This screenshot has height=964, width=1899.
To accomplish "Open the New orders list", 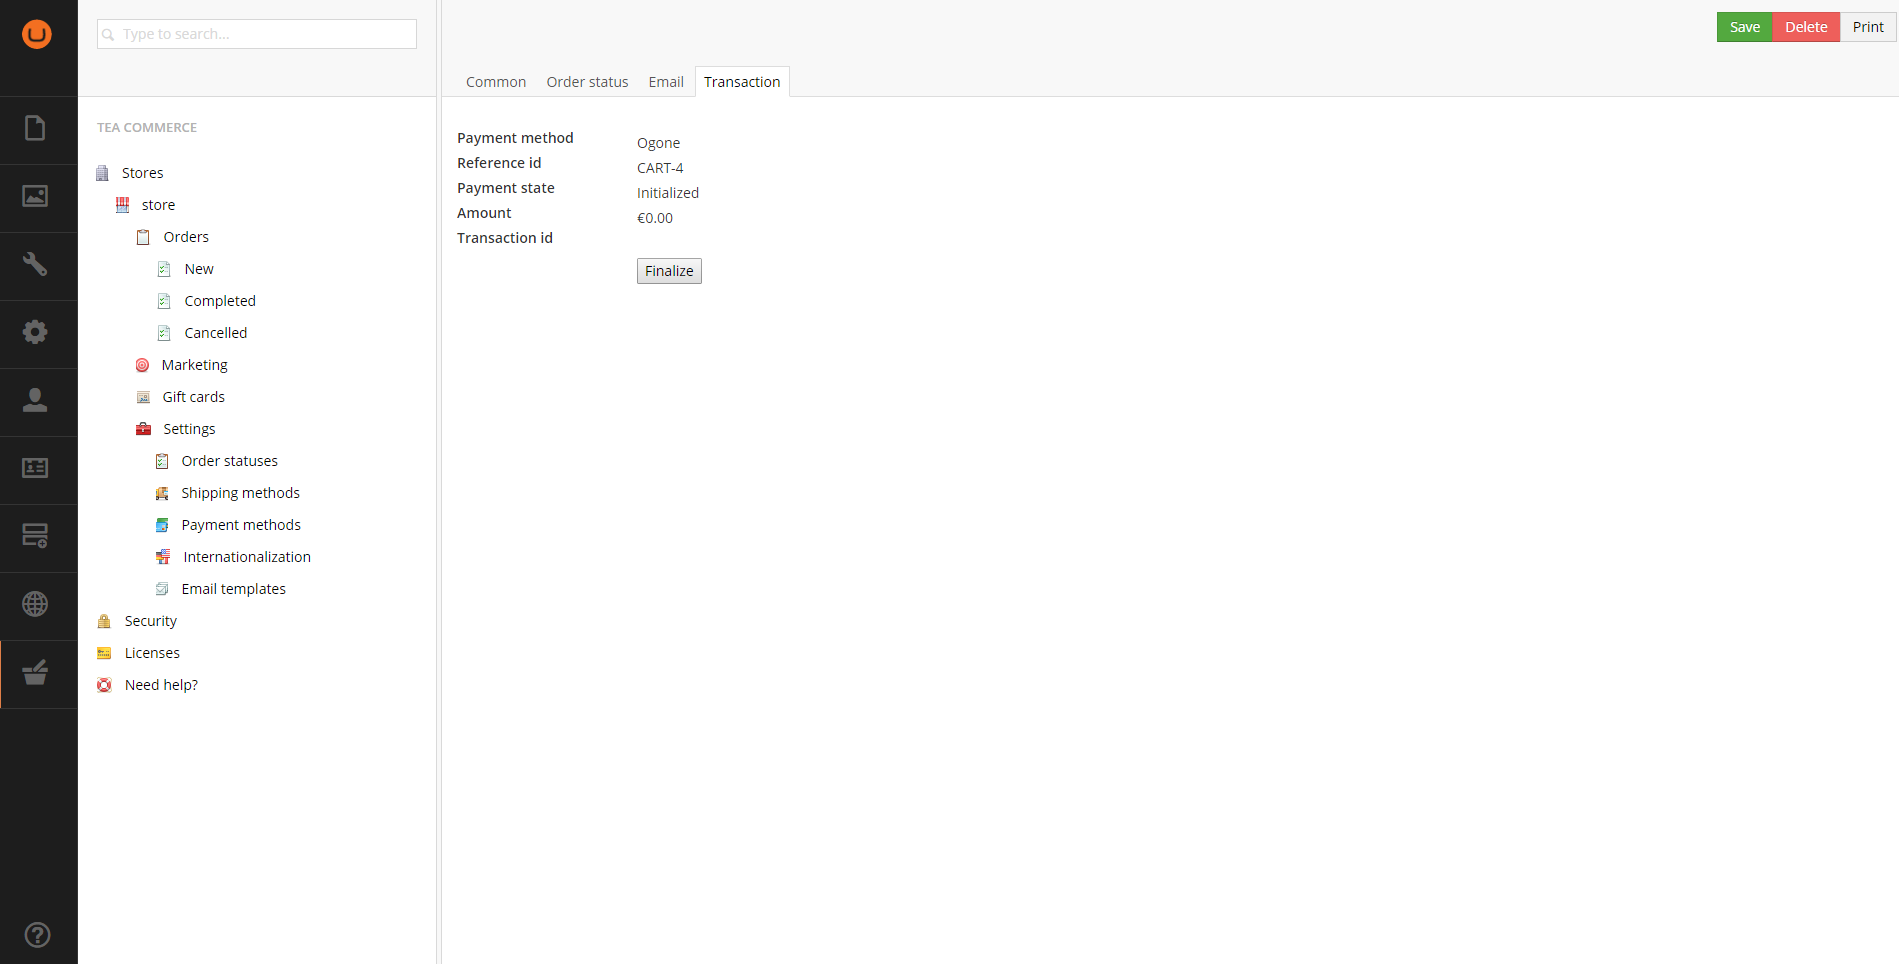I will coord(199,269).
